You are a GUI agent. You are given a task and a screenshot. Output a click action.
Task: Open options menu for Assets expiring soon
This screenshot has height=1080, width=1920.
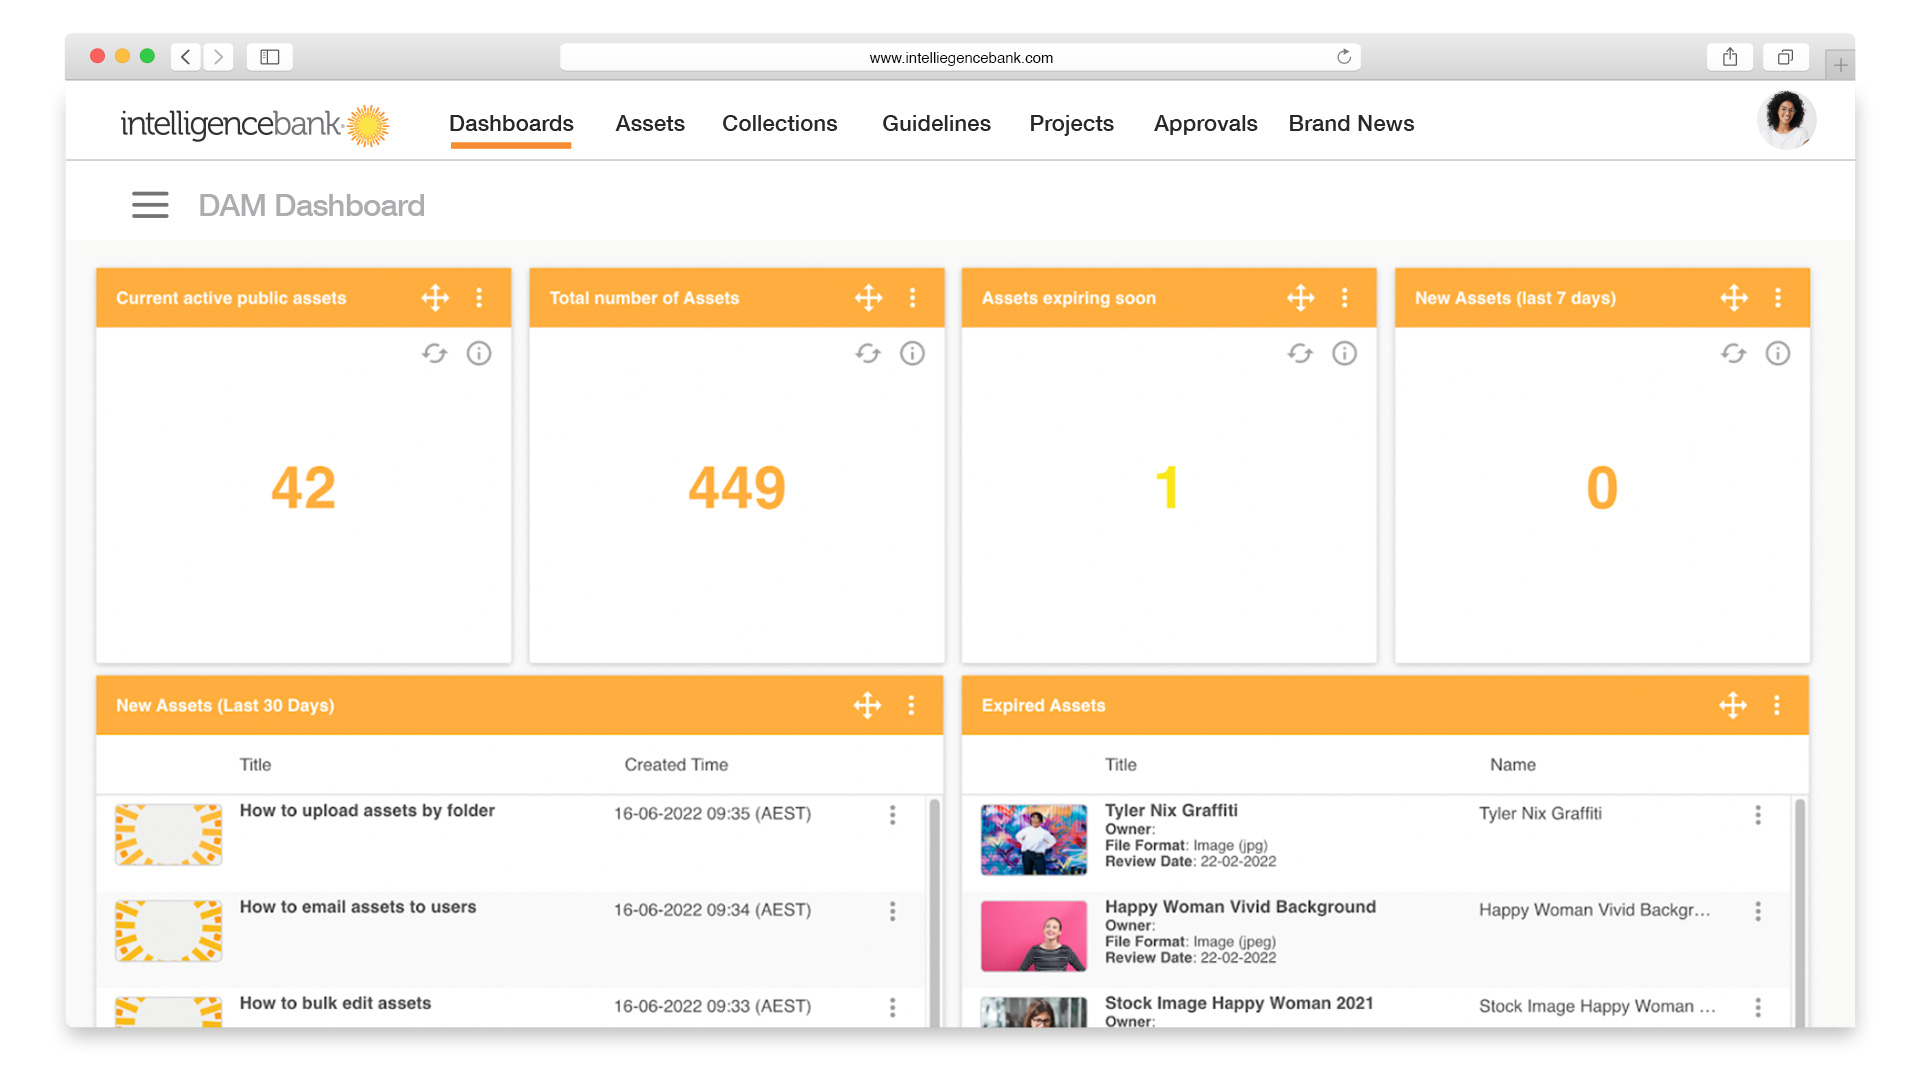(x=1344, y=297)
